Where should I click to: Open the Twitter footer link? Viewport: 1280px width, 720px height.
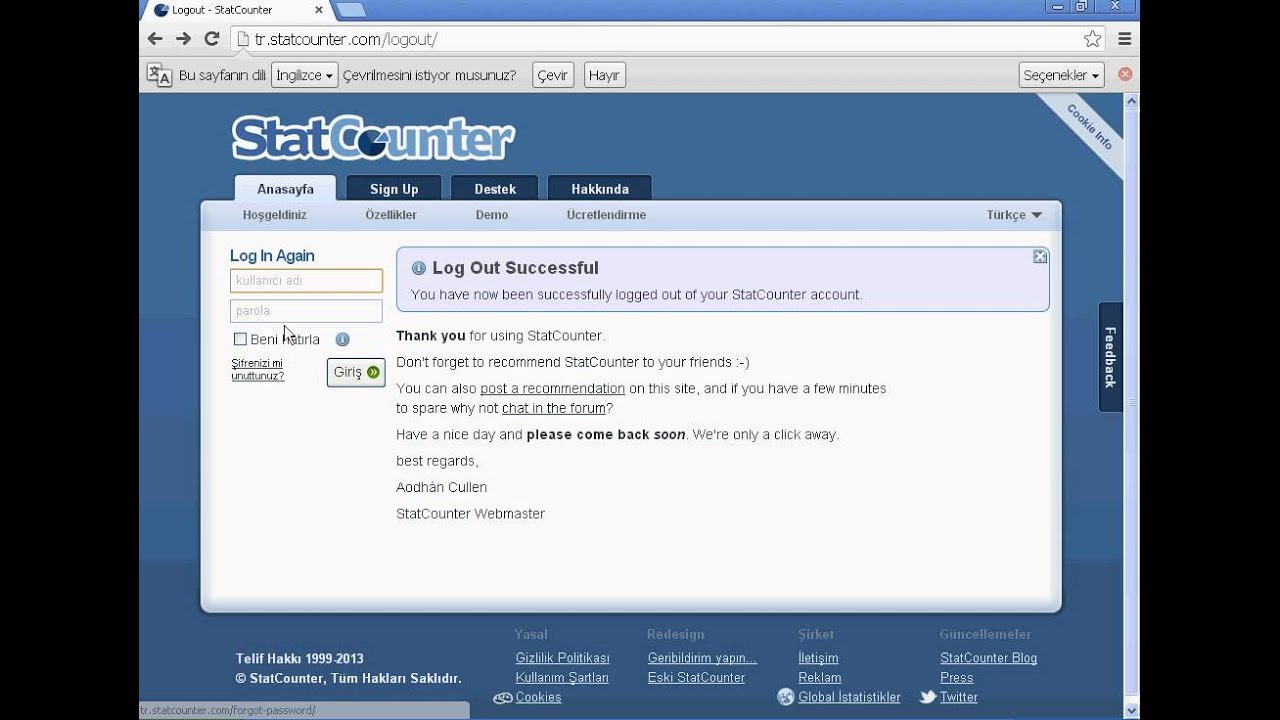click(x=958, y=697)
